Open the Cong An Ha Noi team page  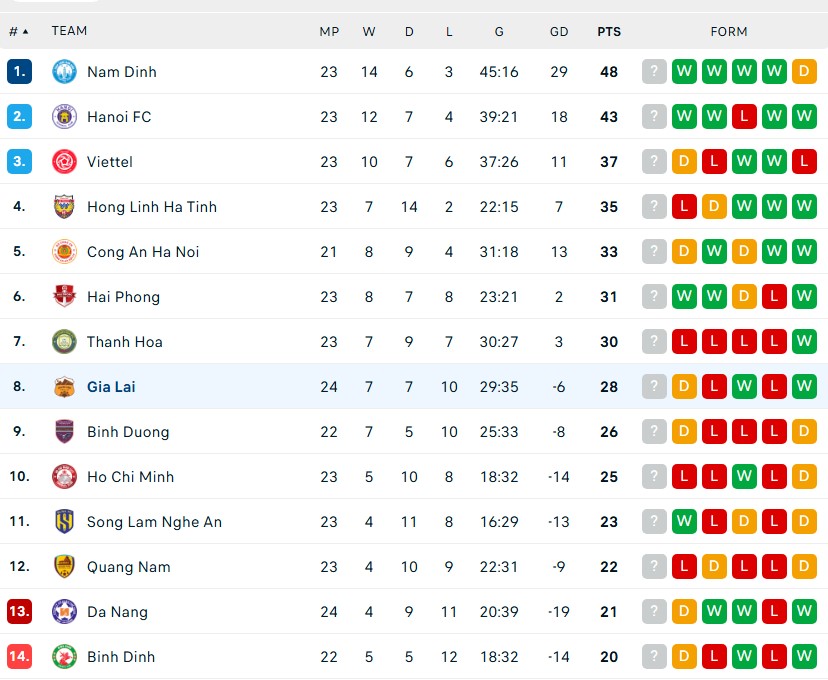pos(143,252)
